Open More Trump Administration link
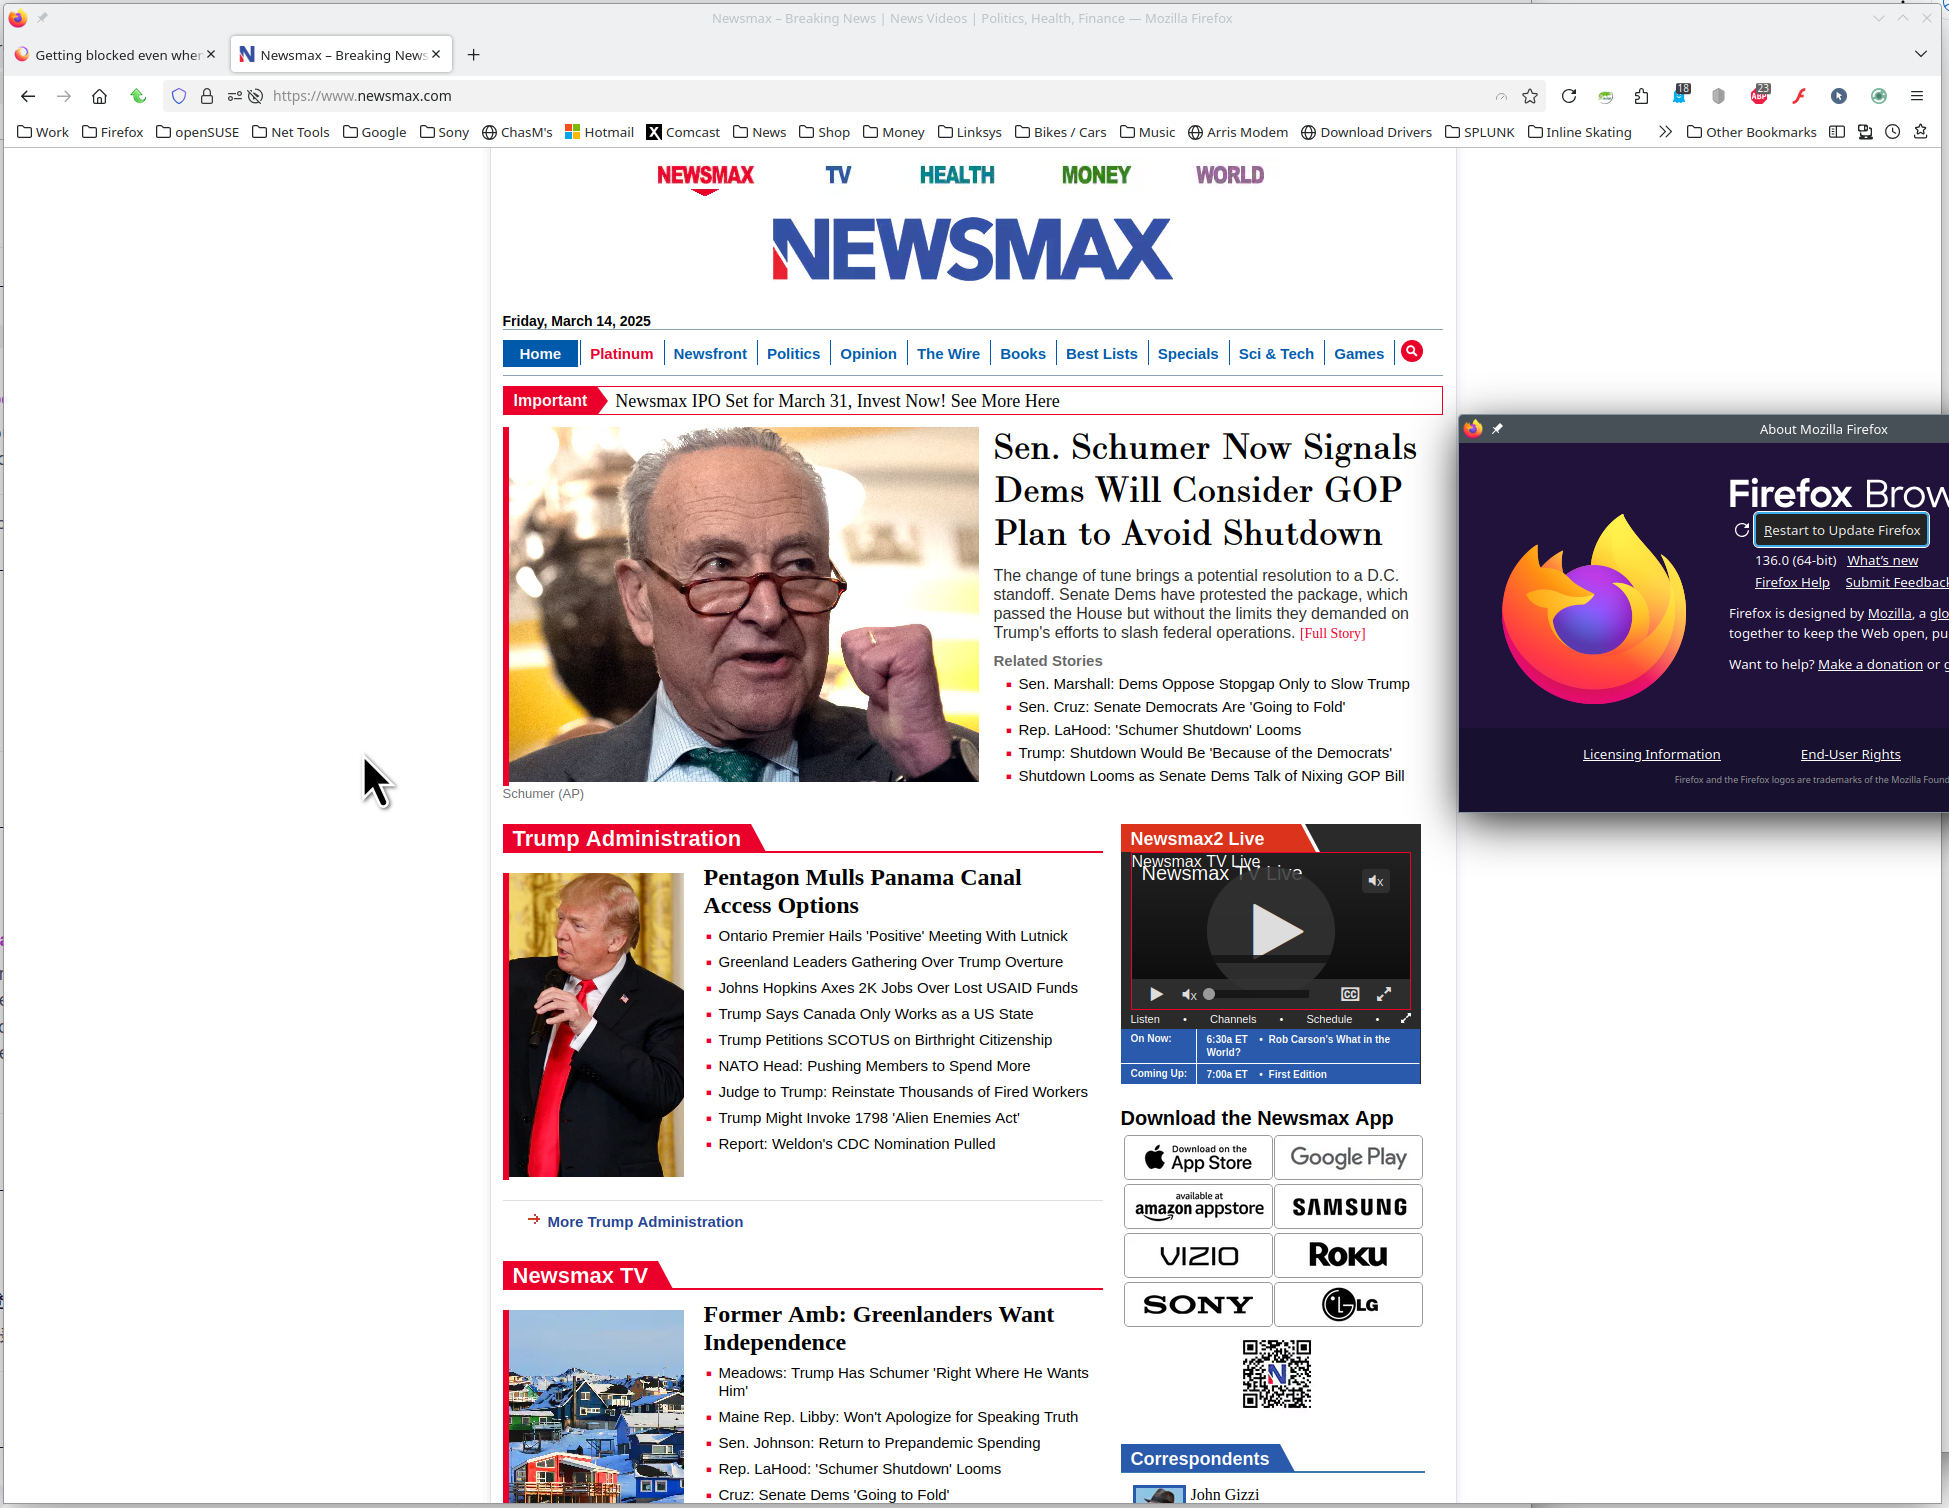The height and width of the screenshot is (1508, 1949). point(645,1222)
